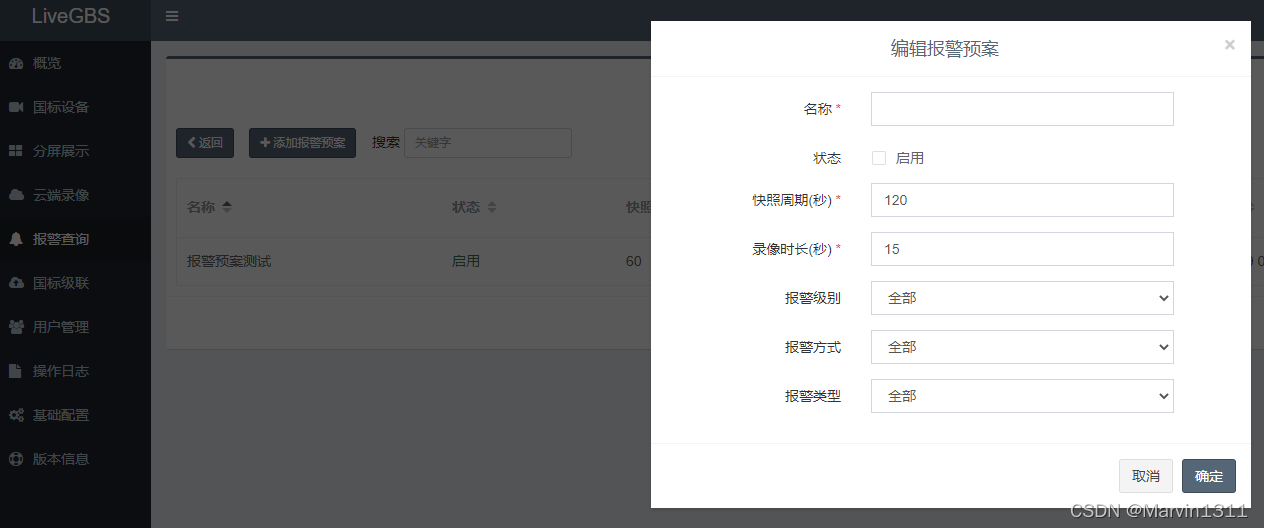1264x528 pixels.
Task: Focus the 名称 input field
Action: [1022, 109]
